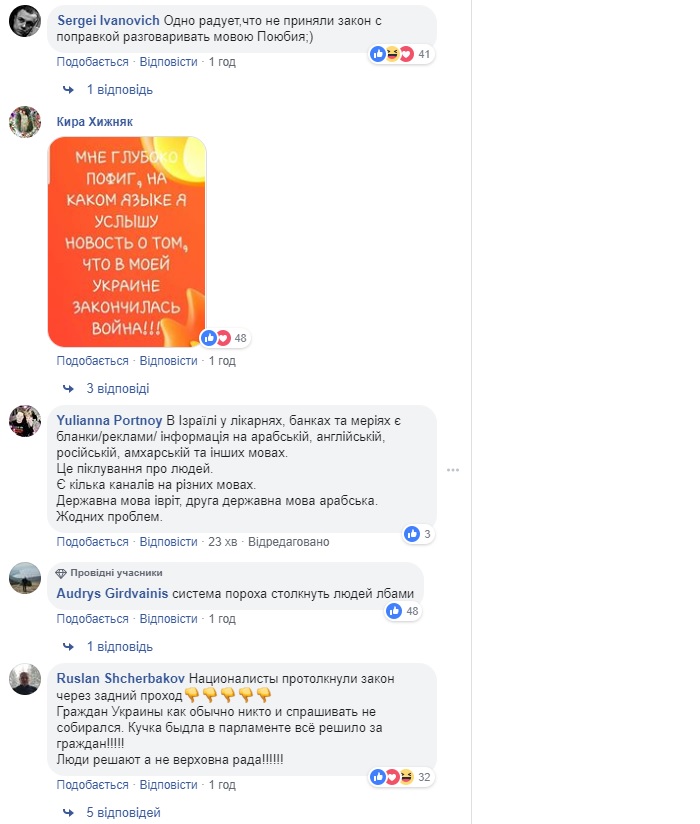Image resolution: width=700 pixels, height=824 pixels.
Task: Click Відповісти under Audrys Girdvainis's comment
Action: 168,619
